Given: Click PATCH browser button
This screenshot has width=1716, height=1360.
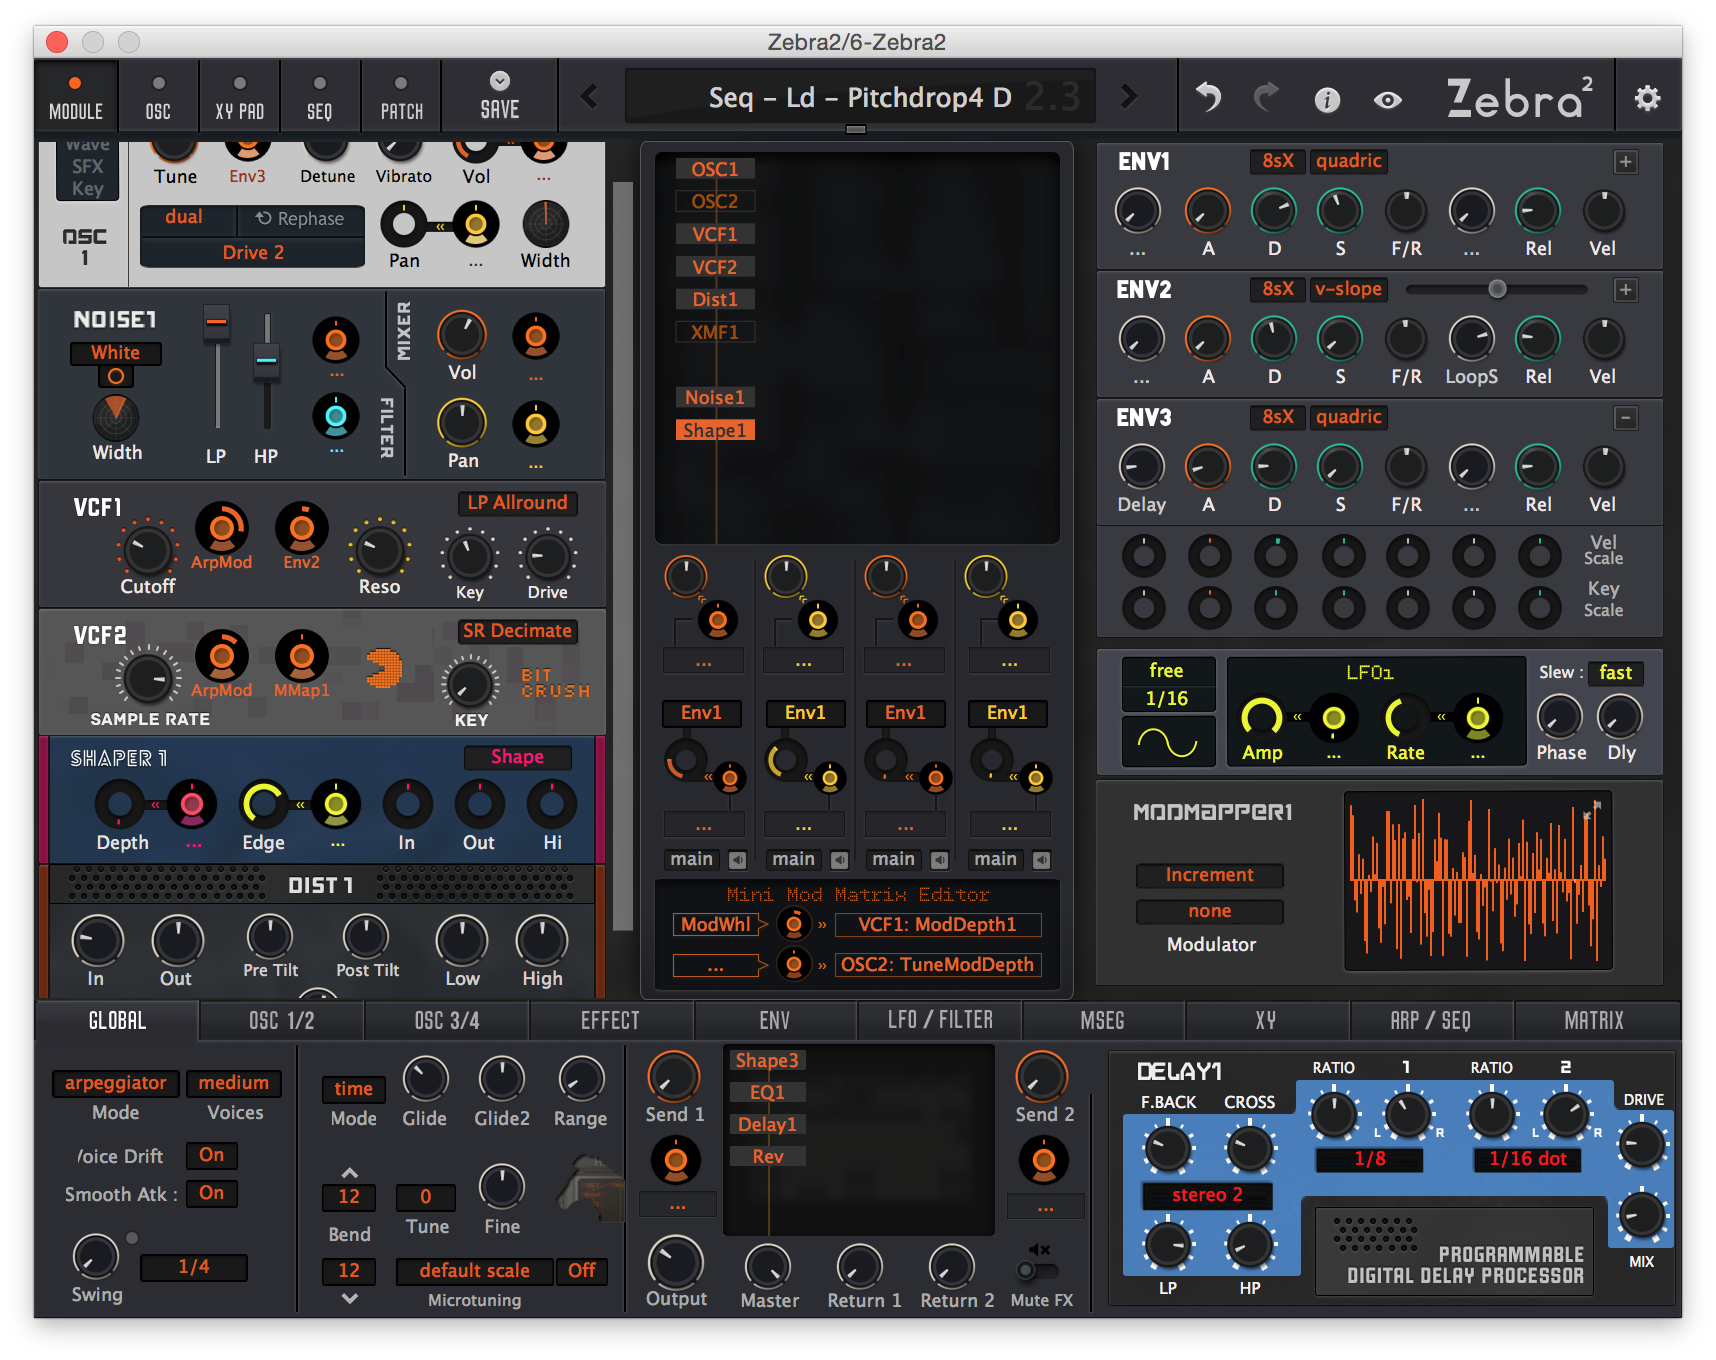Looking at the screenshot, I should pyautogui.click(x=401, y=96).
